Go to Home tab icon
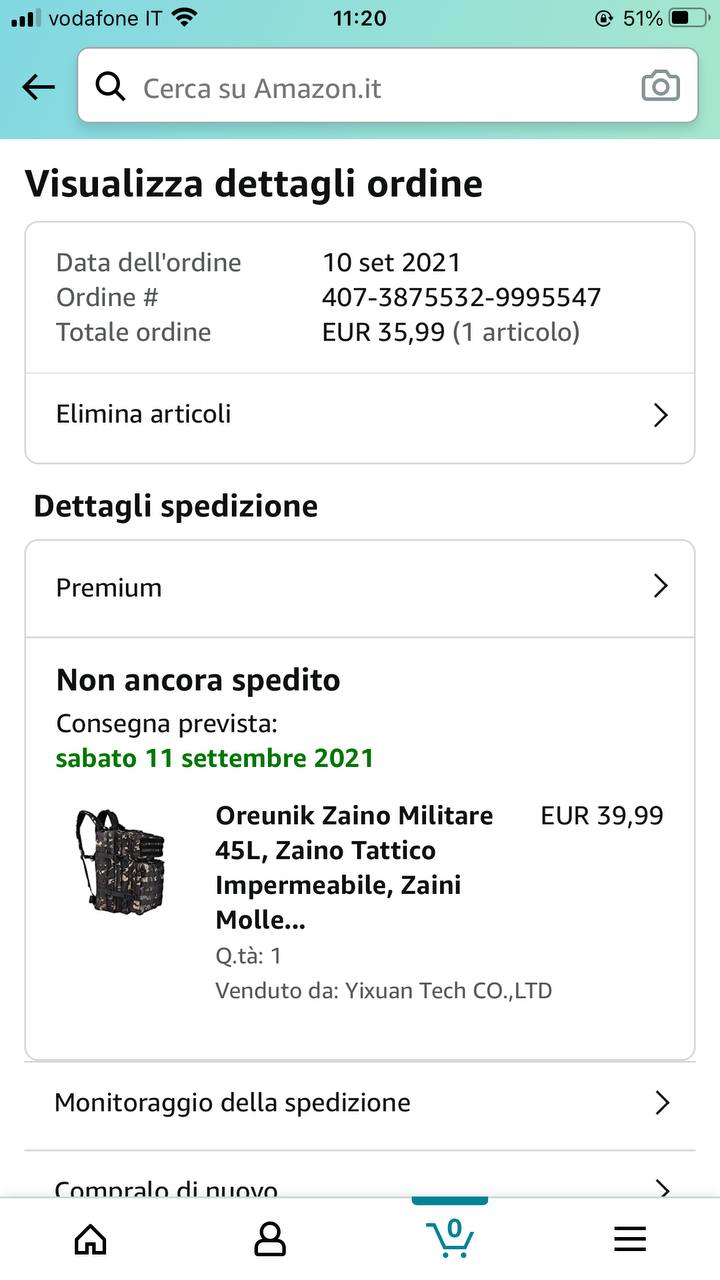The height and width of the screenshot is (1280, 720). 91,1240
